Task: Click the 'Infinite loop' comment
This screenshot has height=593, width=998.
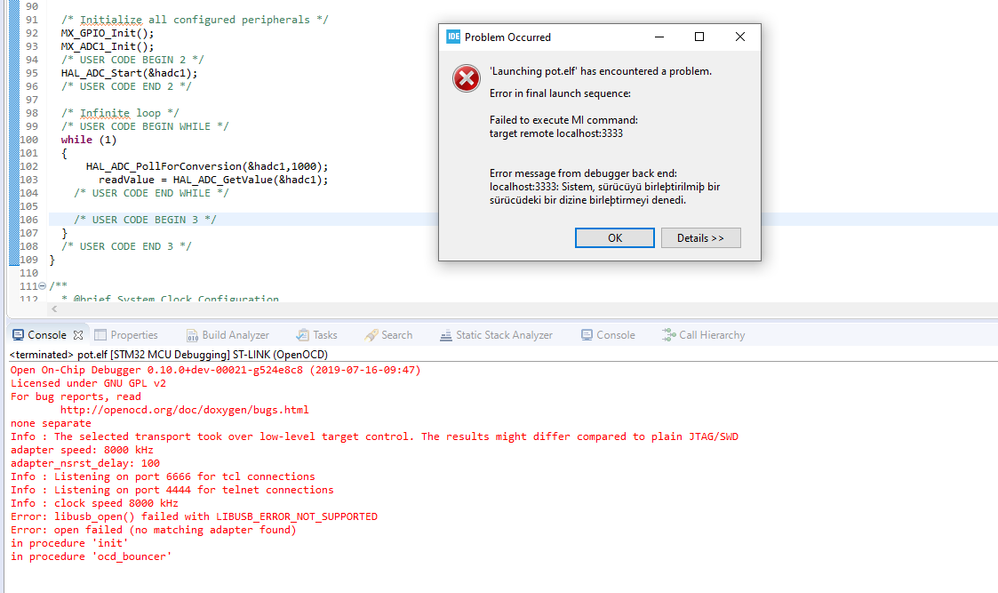Action: click(x=120, y=113)
